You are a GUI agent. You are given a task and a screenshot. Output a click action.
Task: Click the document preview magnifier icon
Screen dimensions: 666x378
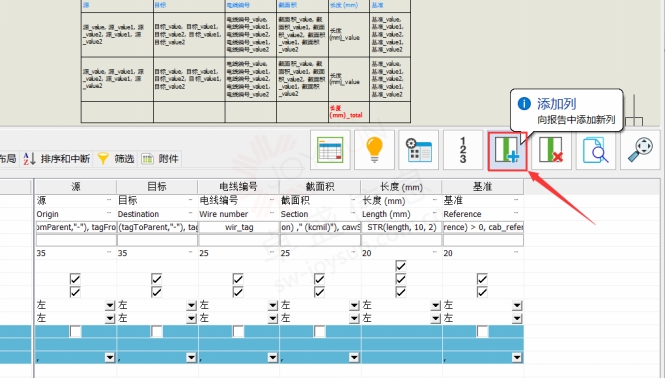595,150
